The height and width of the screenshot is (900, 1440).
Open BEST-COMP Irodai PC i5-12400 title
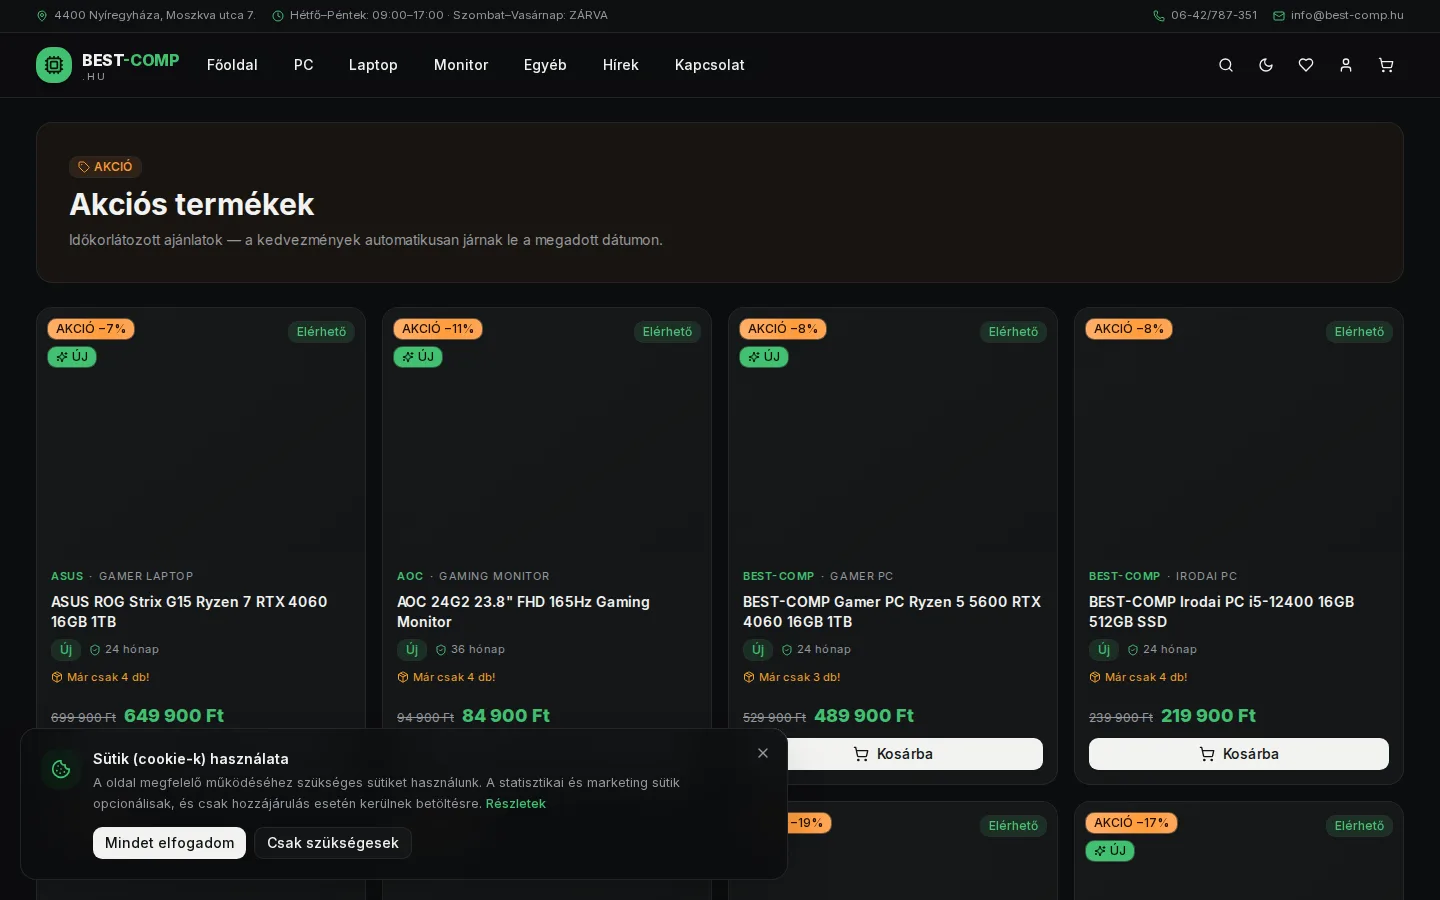[x=1222, y=612]
